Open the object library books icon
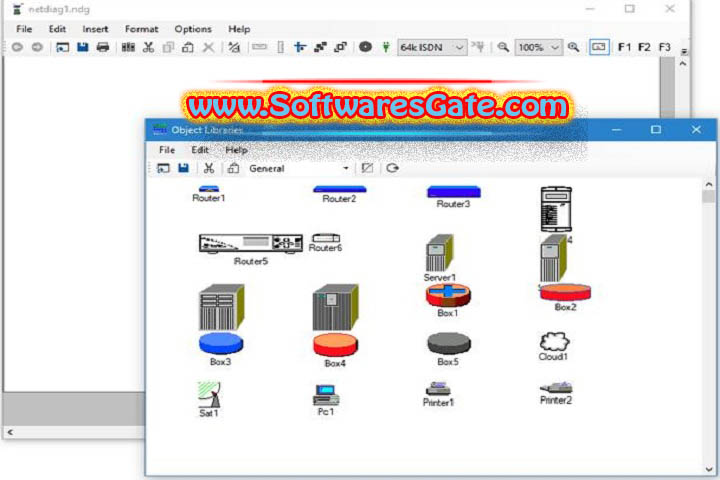The image size is (720, 480). click(128, 47)
